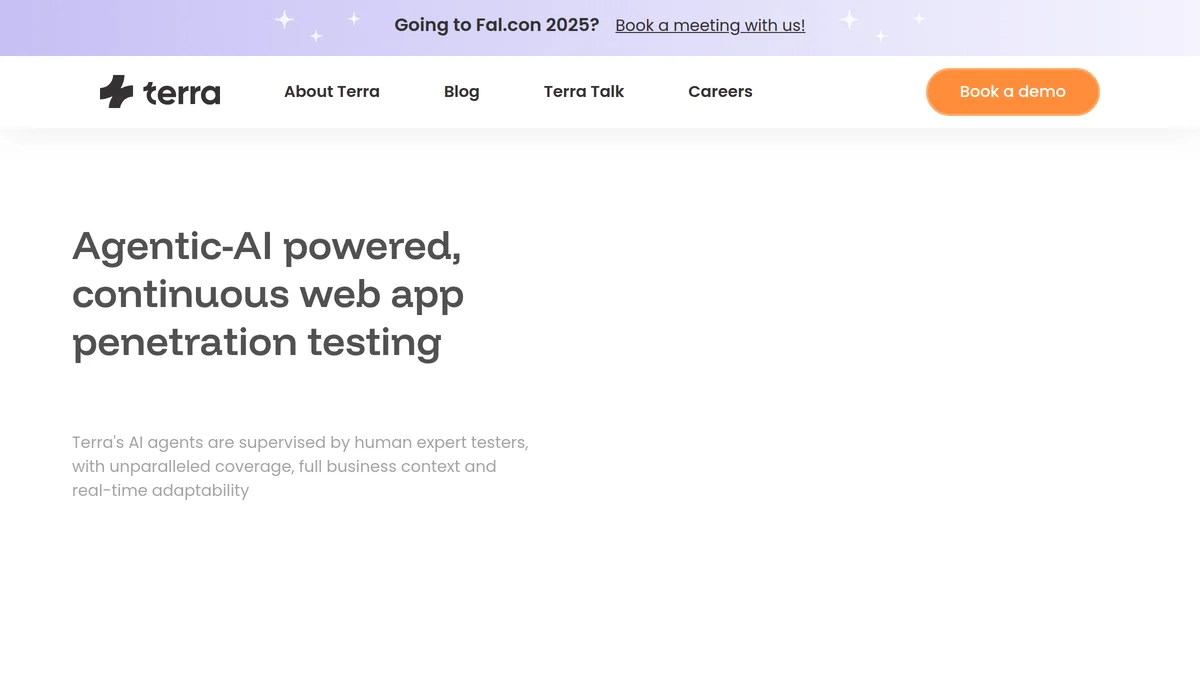Viewport: 1200px width, 675px height.
Task: Follow the 'Book a meeting with us!' link
Action: point(710,26)
